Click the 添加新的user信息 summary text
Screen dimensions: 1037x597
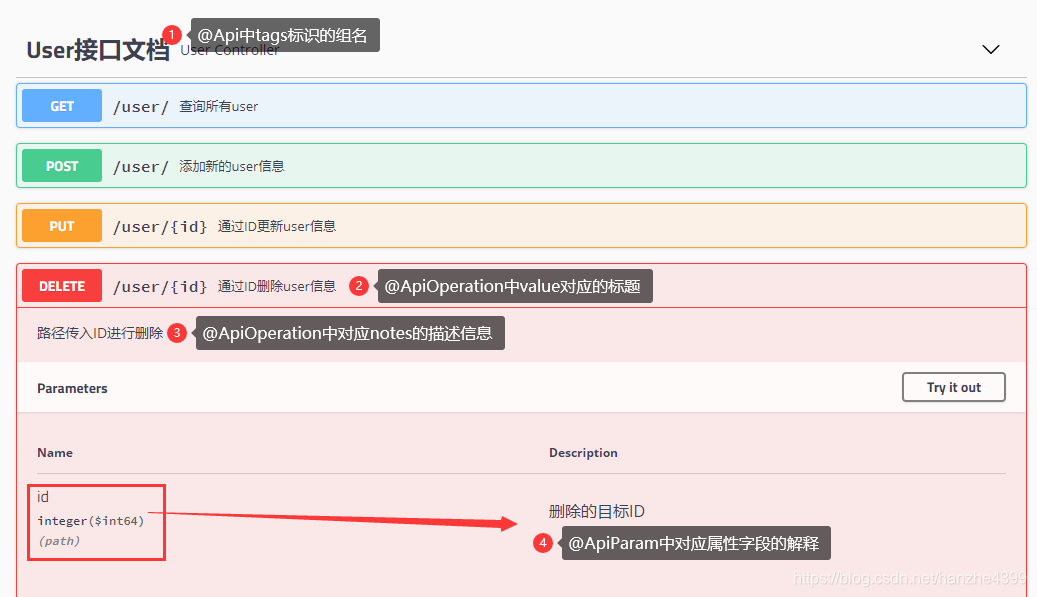coord(231,167)
